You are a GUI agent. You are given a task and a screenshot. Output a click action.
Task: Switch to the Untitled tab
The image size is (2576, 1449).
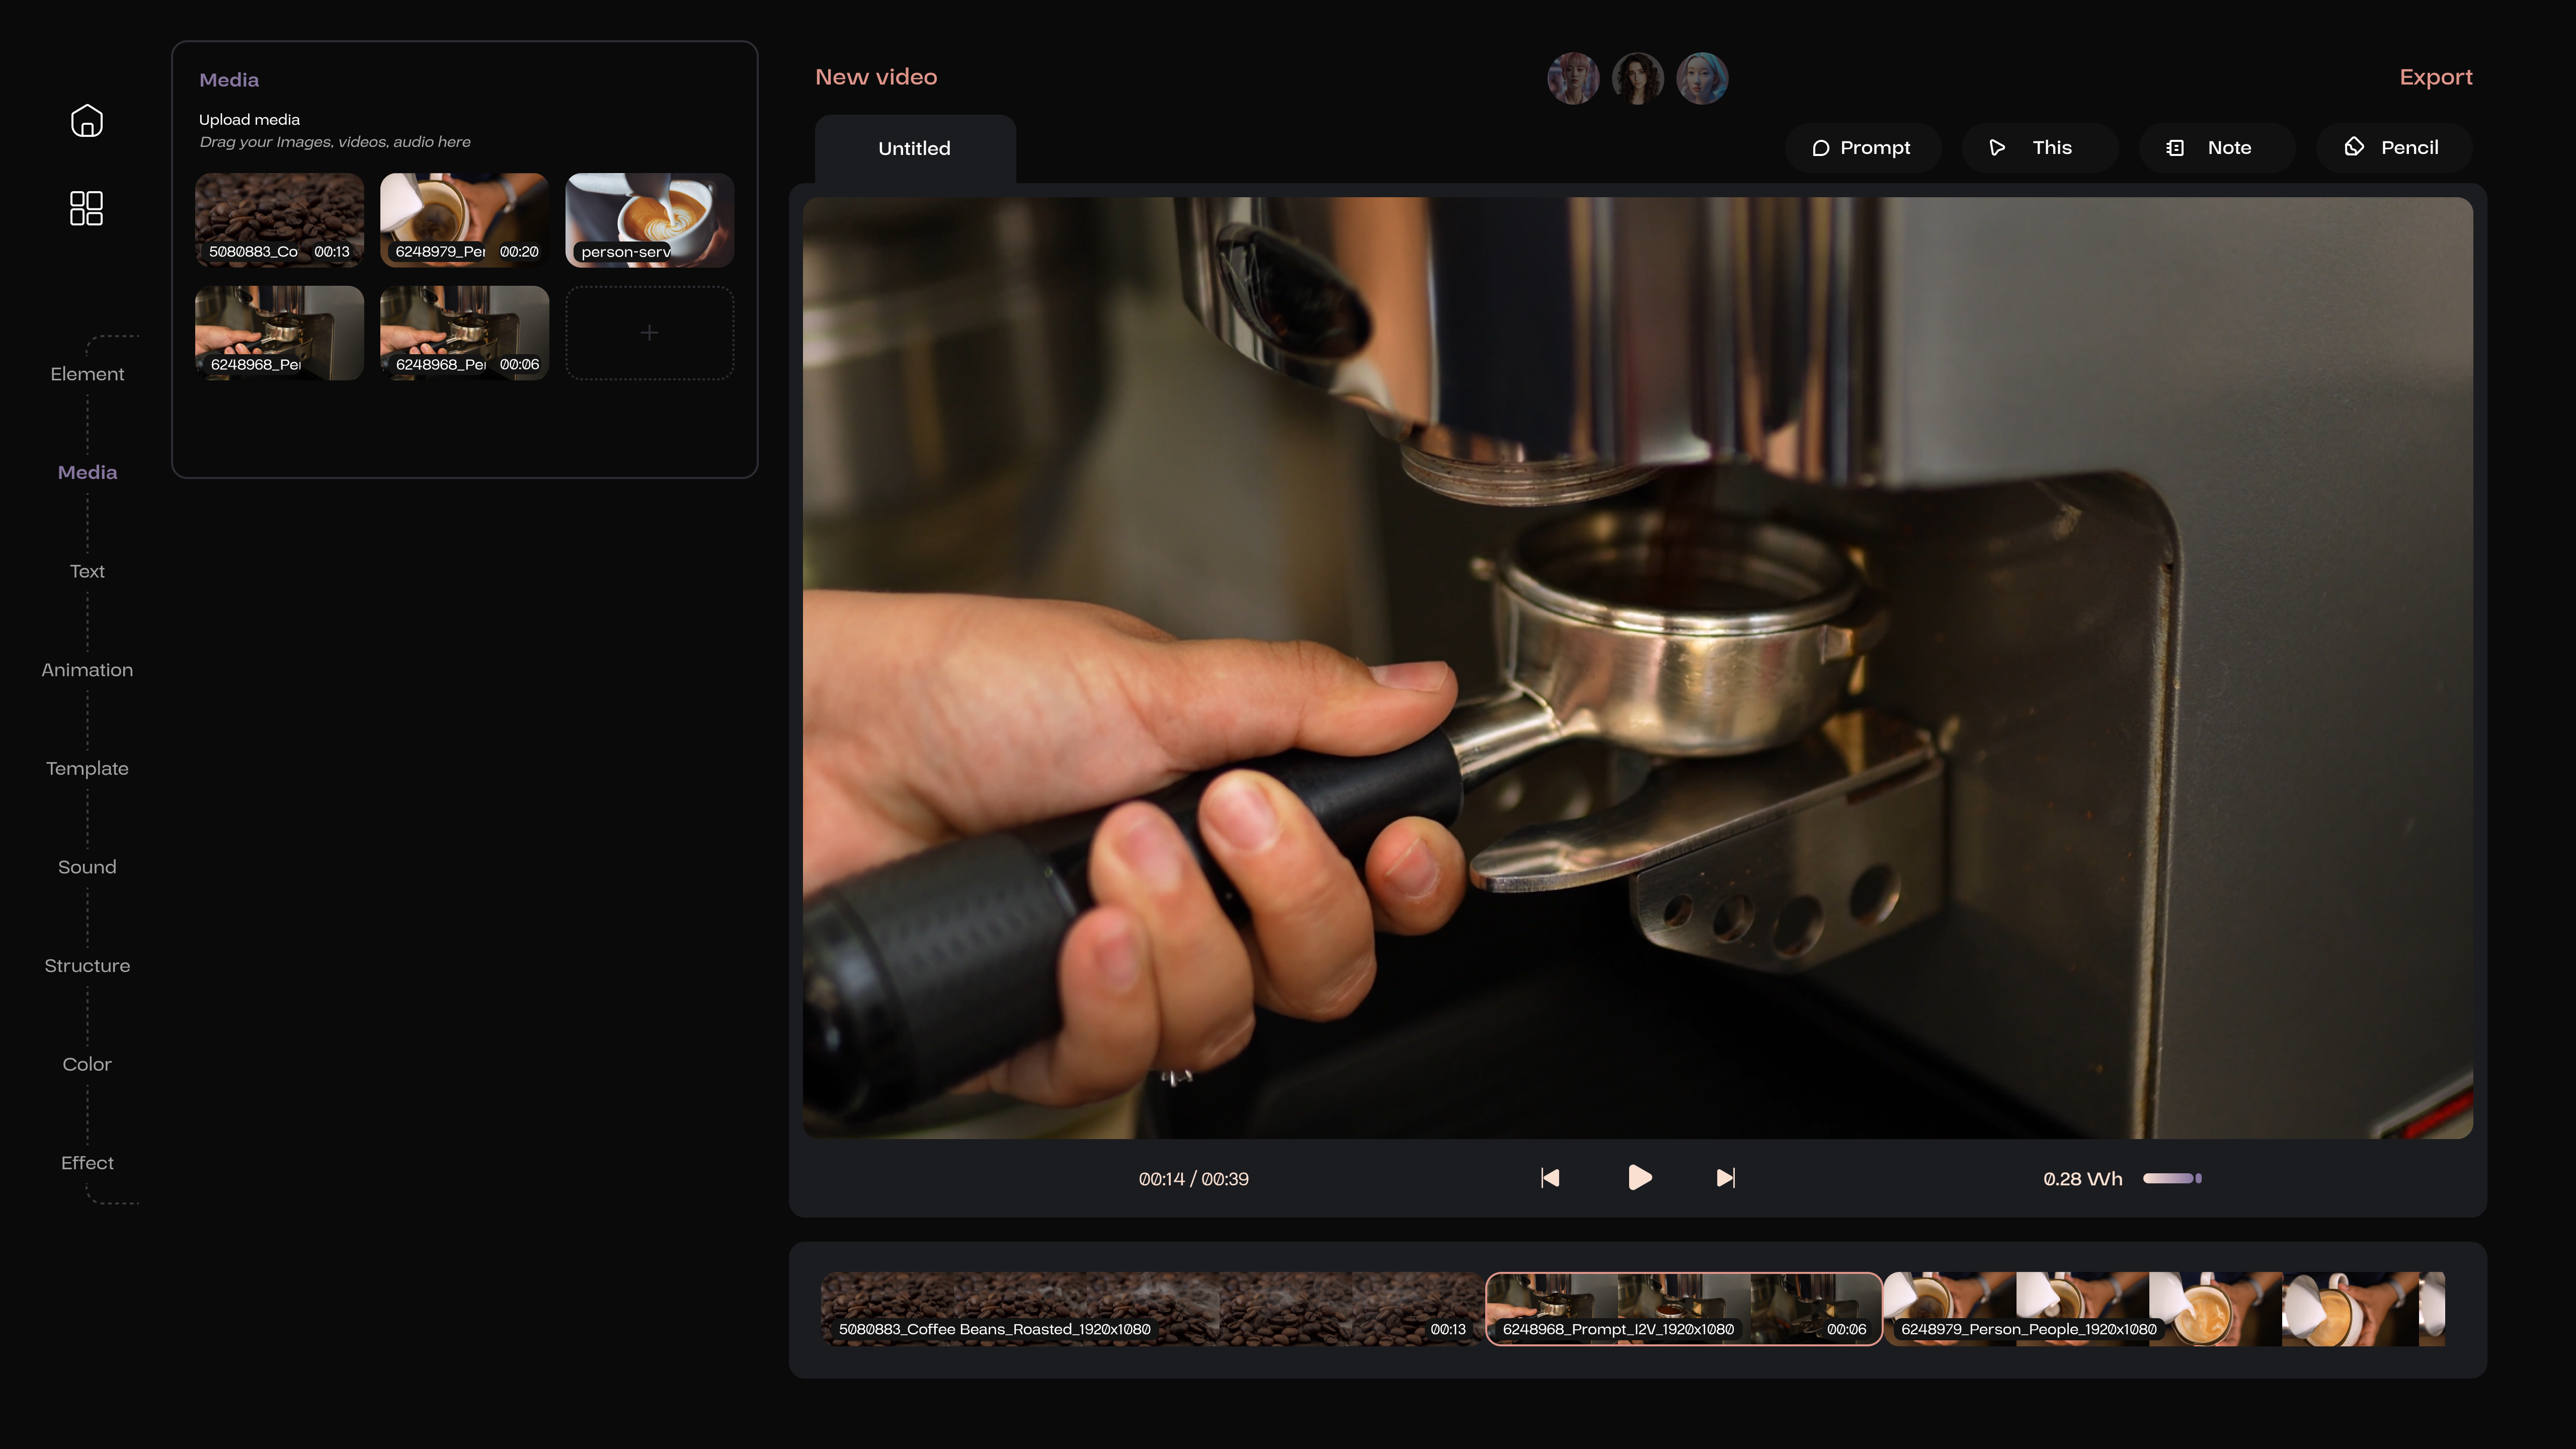pyautogui.click(x=914, y=148)
